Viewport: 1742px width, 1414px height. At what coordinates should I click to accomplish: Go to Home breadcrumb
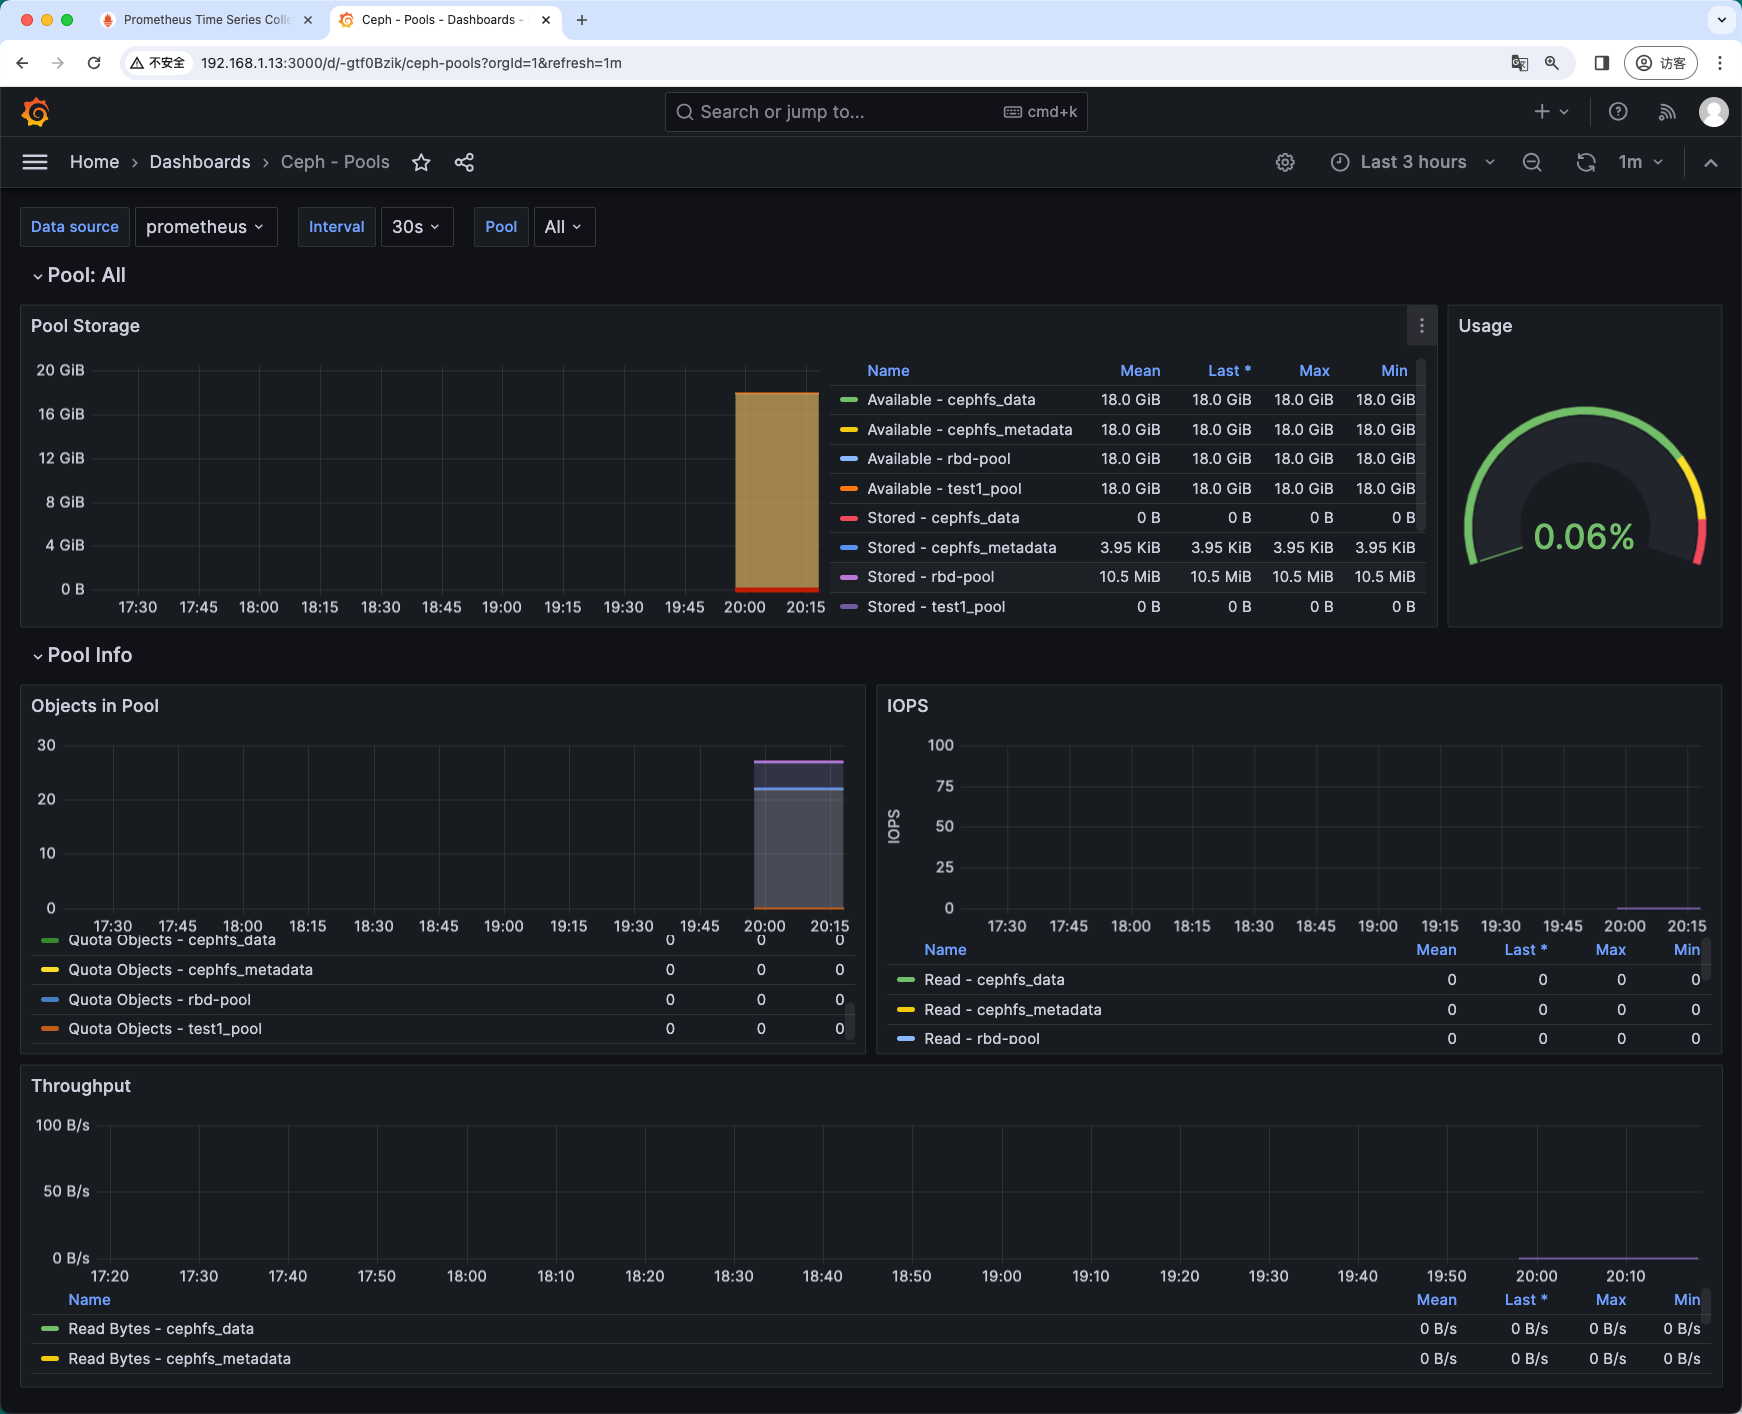coord(94,162)
